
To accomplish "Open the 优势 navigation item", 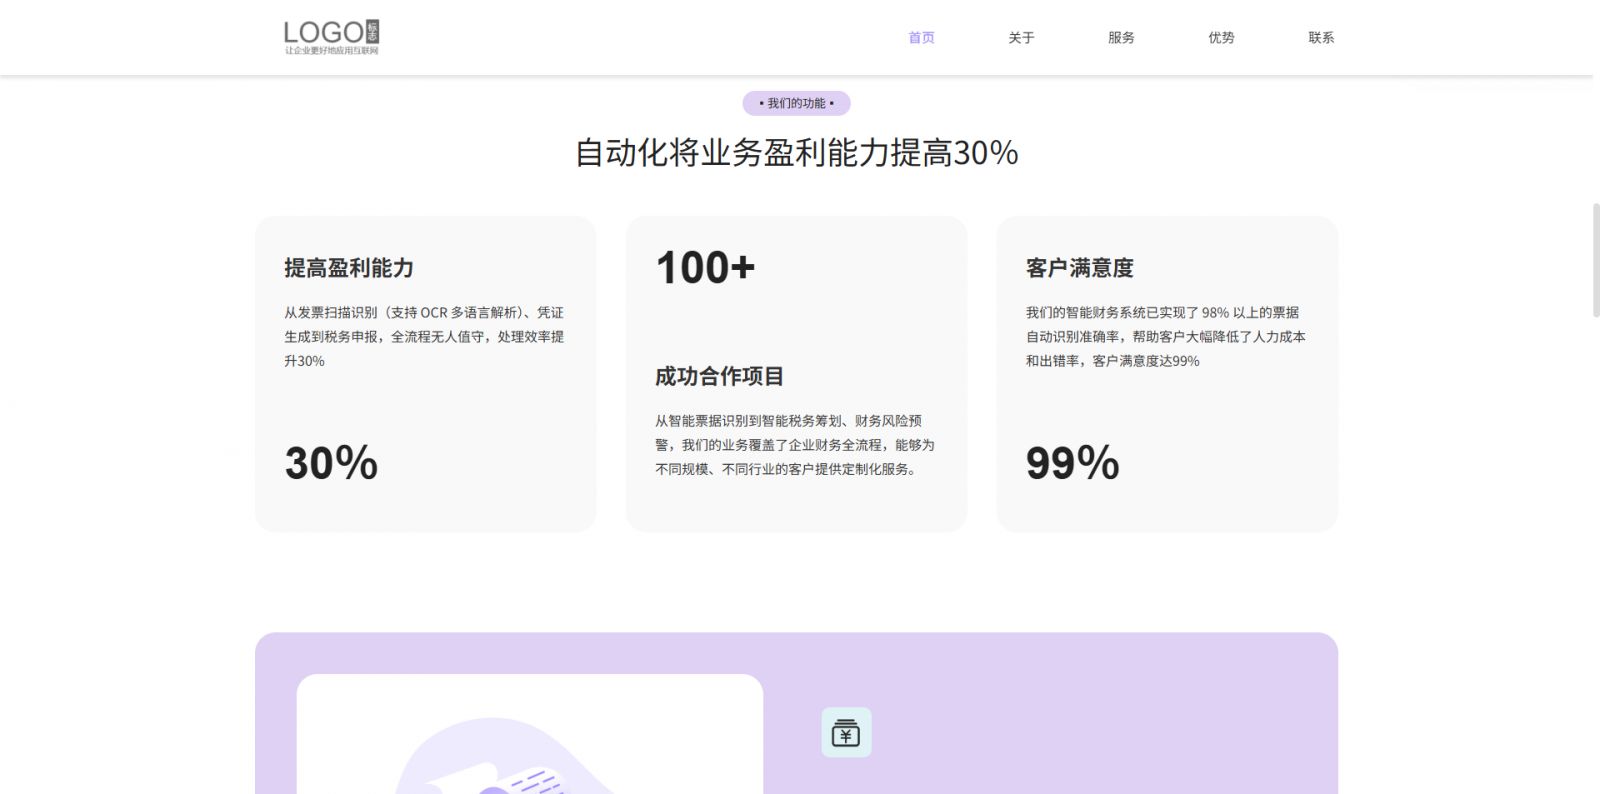I will point(1221,38).
